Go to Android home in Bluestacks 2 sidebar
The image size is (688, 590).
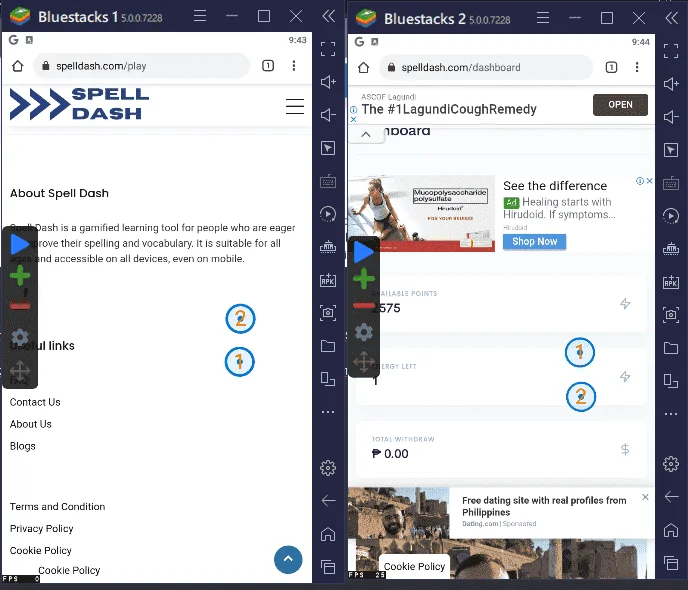coord(671,530)
